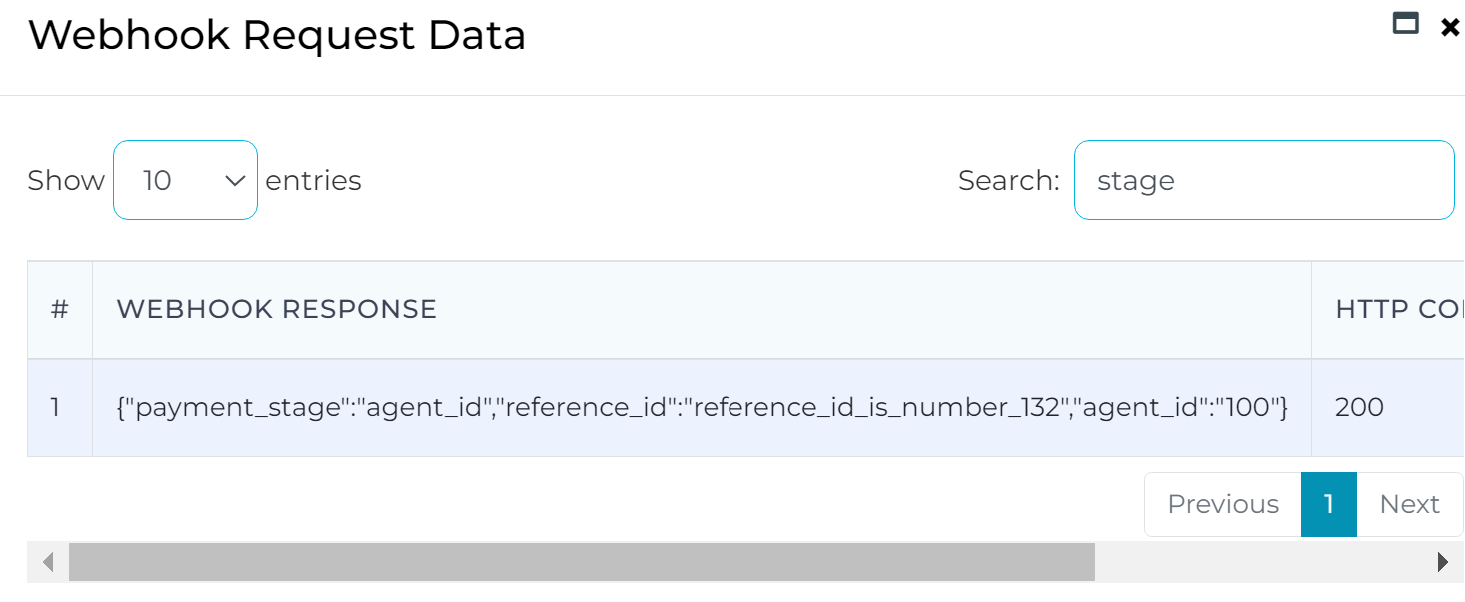The height and width of the screenshot is (602, 1465).
Task: Click the horizontal scrollbar right arrow
Action: 1442,562
